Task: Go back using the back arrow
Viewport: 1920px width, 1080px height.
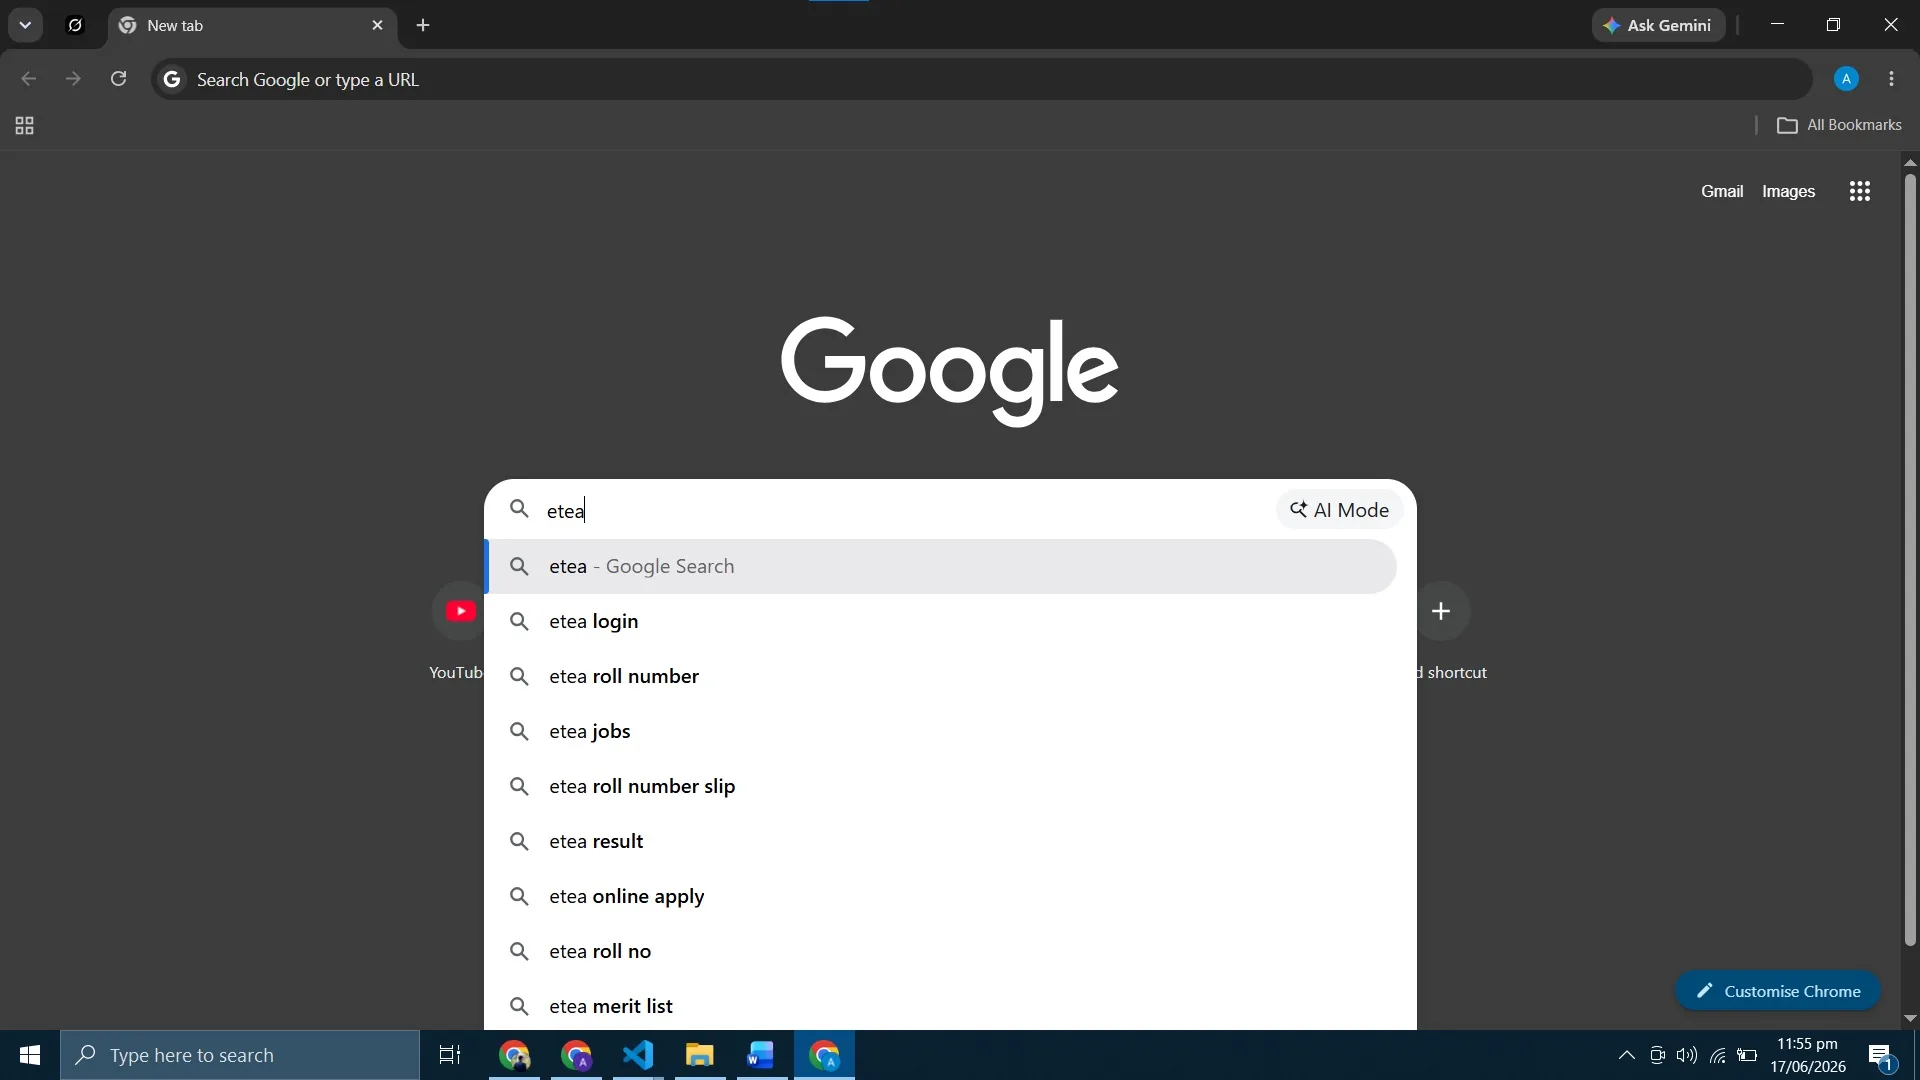Action: pos(29,79)
